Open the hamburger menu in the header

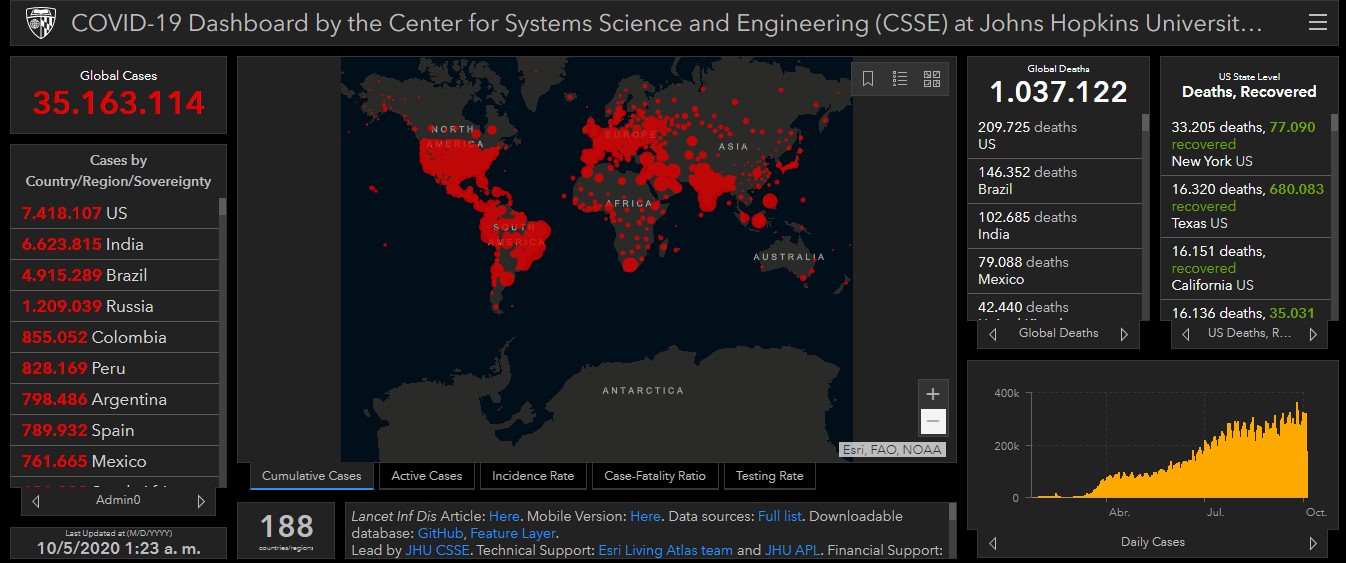point(1318,22)
